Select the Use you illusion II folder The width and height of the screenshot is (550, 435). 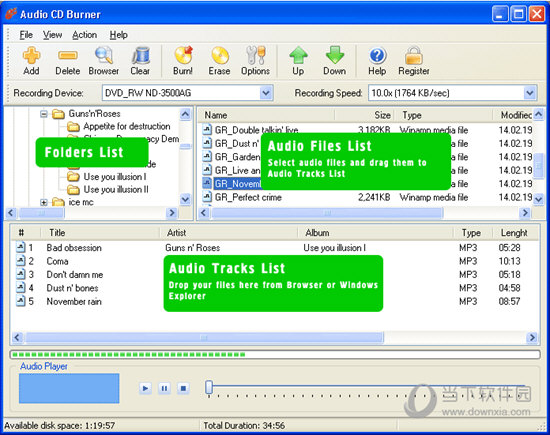tap(116, 189)
